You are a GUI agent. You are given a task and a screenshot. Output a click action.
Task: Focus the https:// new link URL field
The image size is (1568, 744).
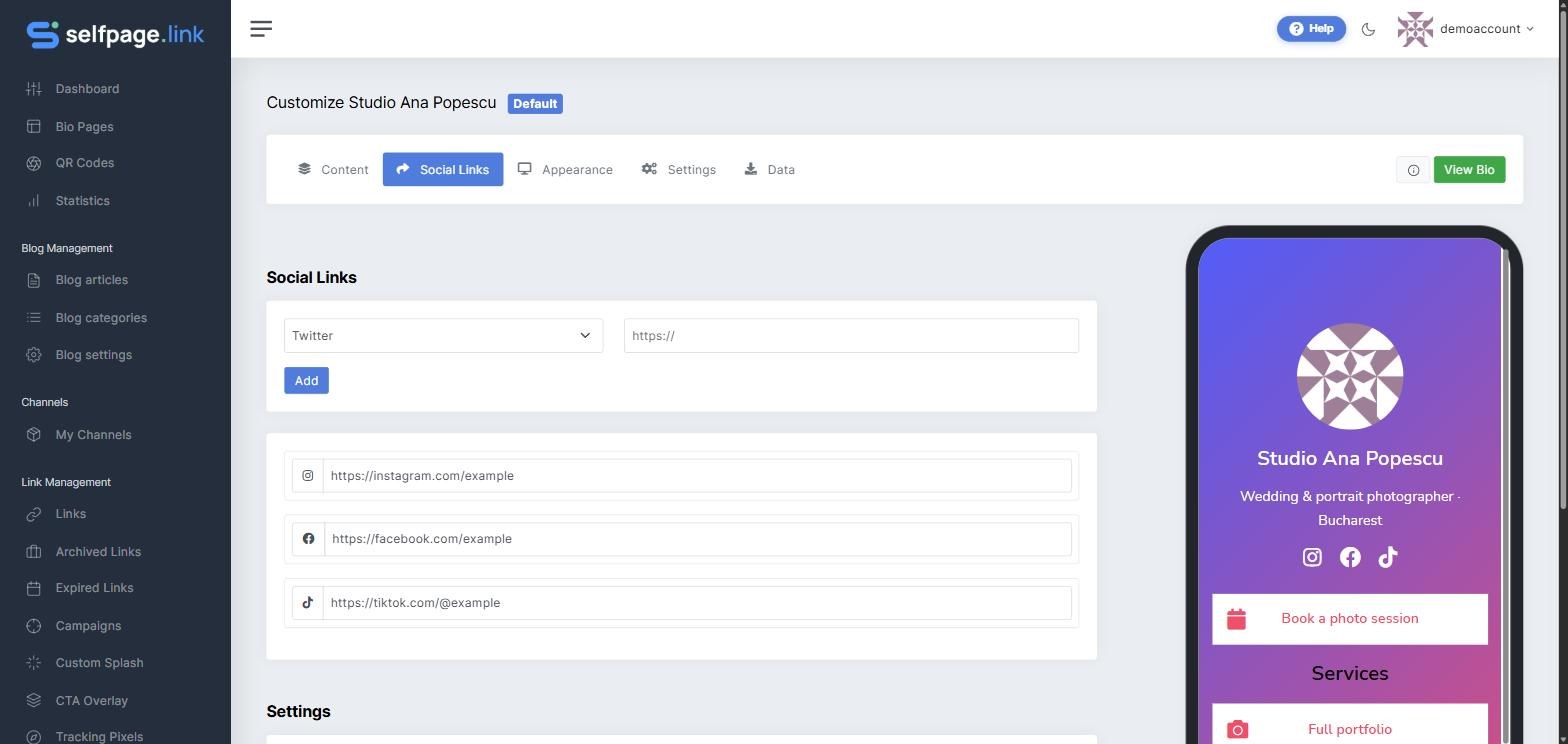[851, 336]
